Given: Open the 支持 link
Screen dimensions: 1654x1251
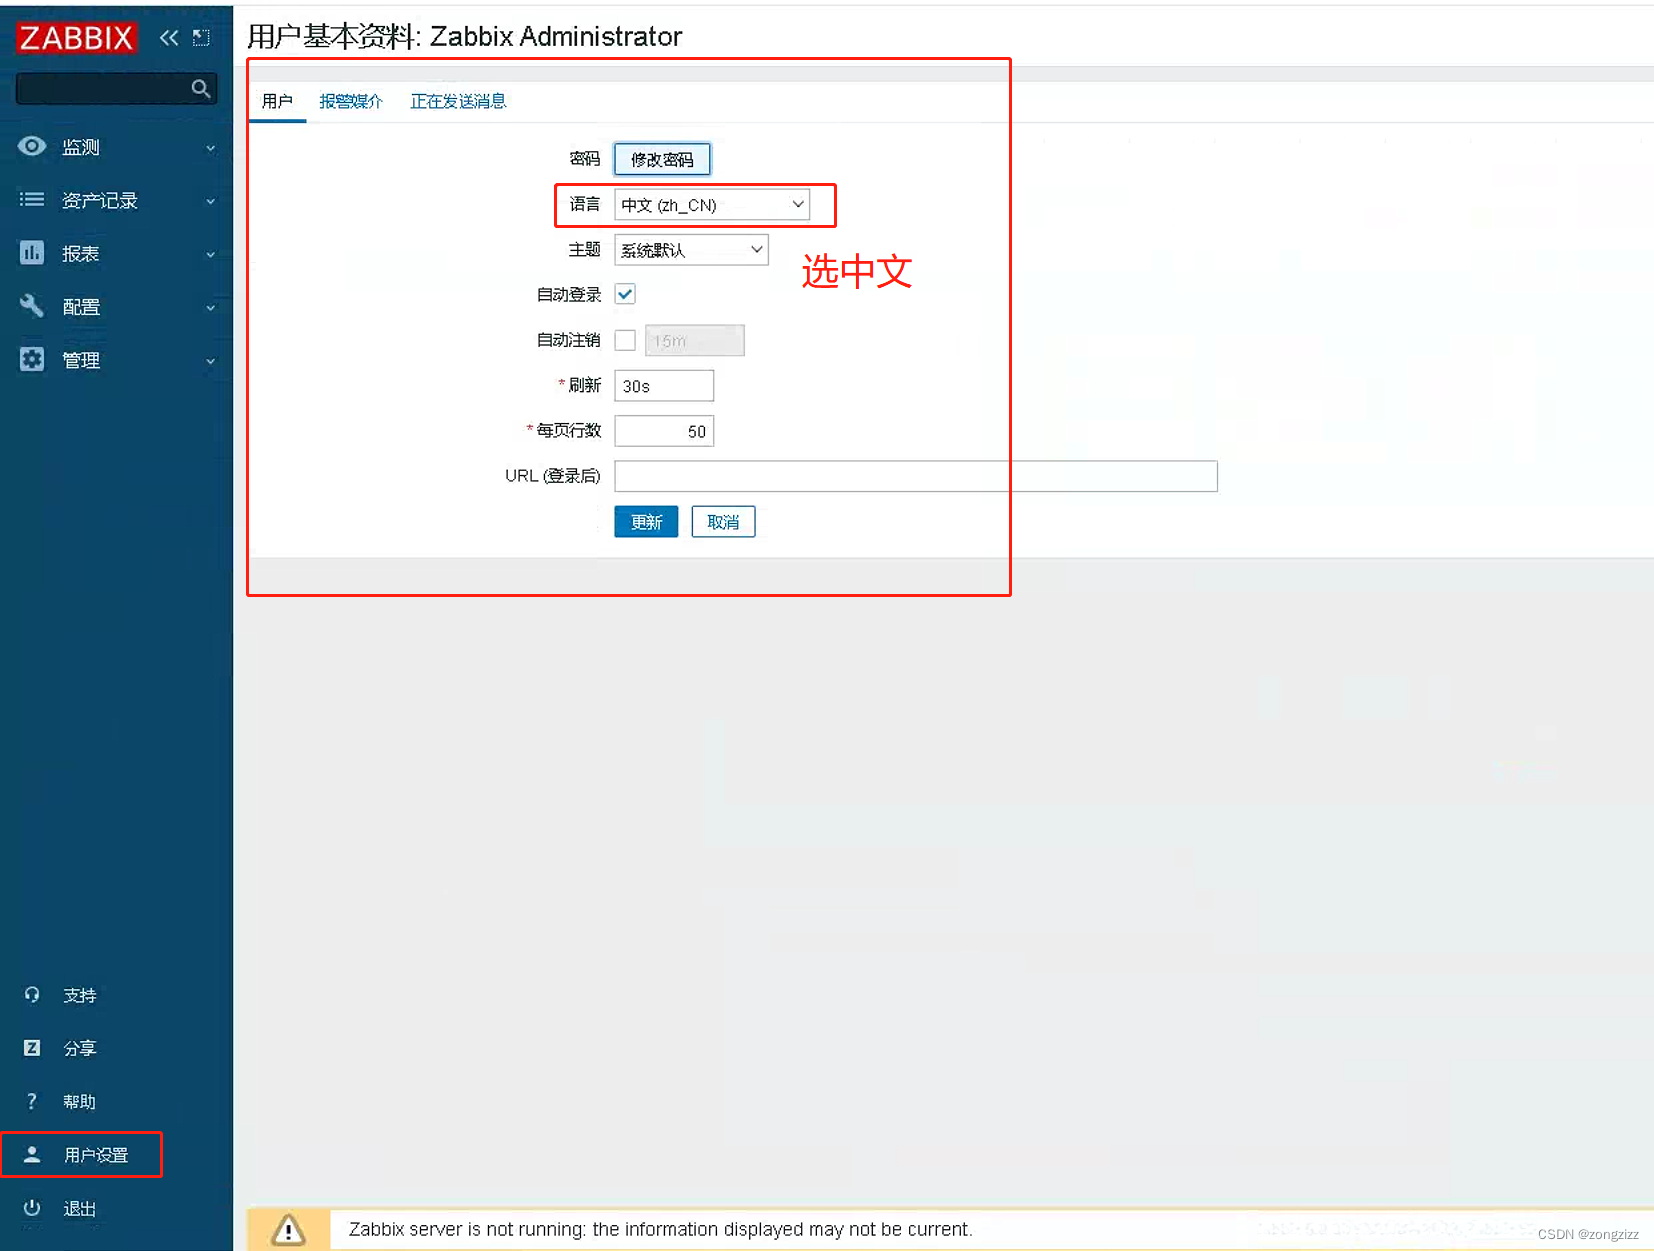Looking at the screenshot, I should click(80, 996).
